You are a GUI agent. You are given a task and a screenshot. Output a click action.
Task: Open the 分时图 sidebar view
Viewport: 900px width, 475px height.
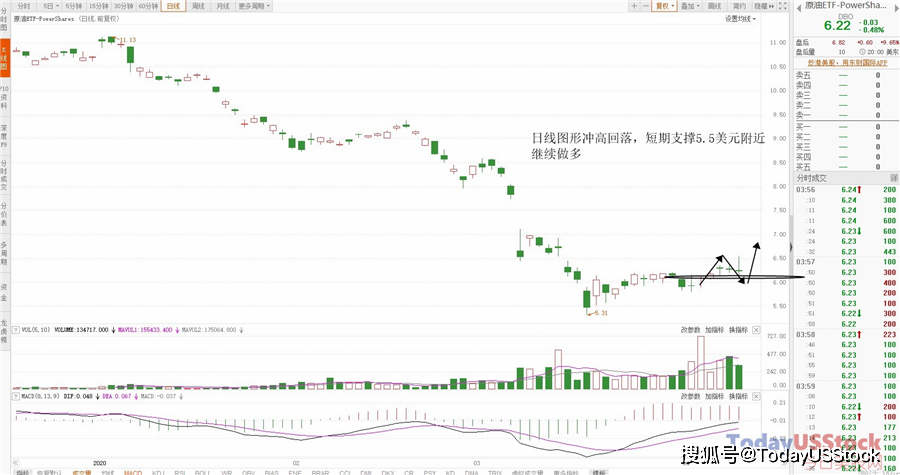tap(5, 20)
